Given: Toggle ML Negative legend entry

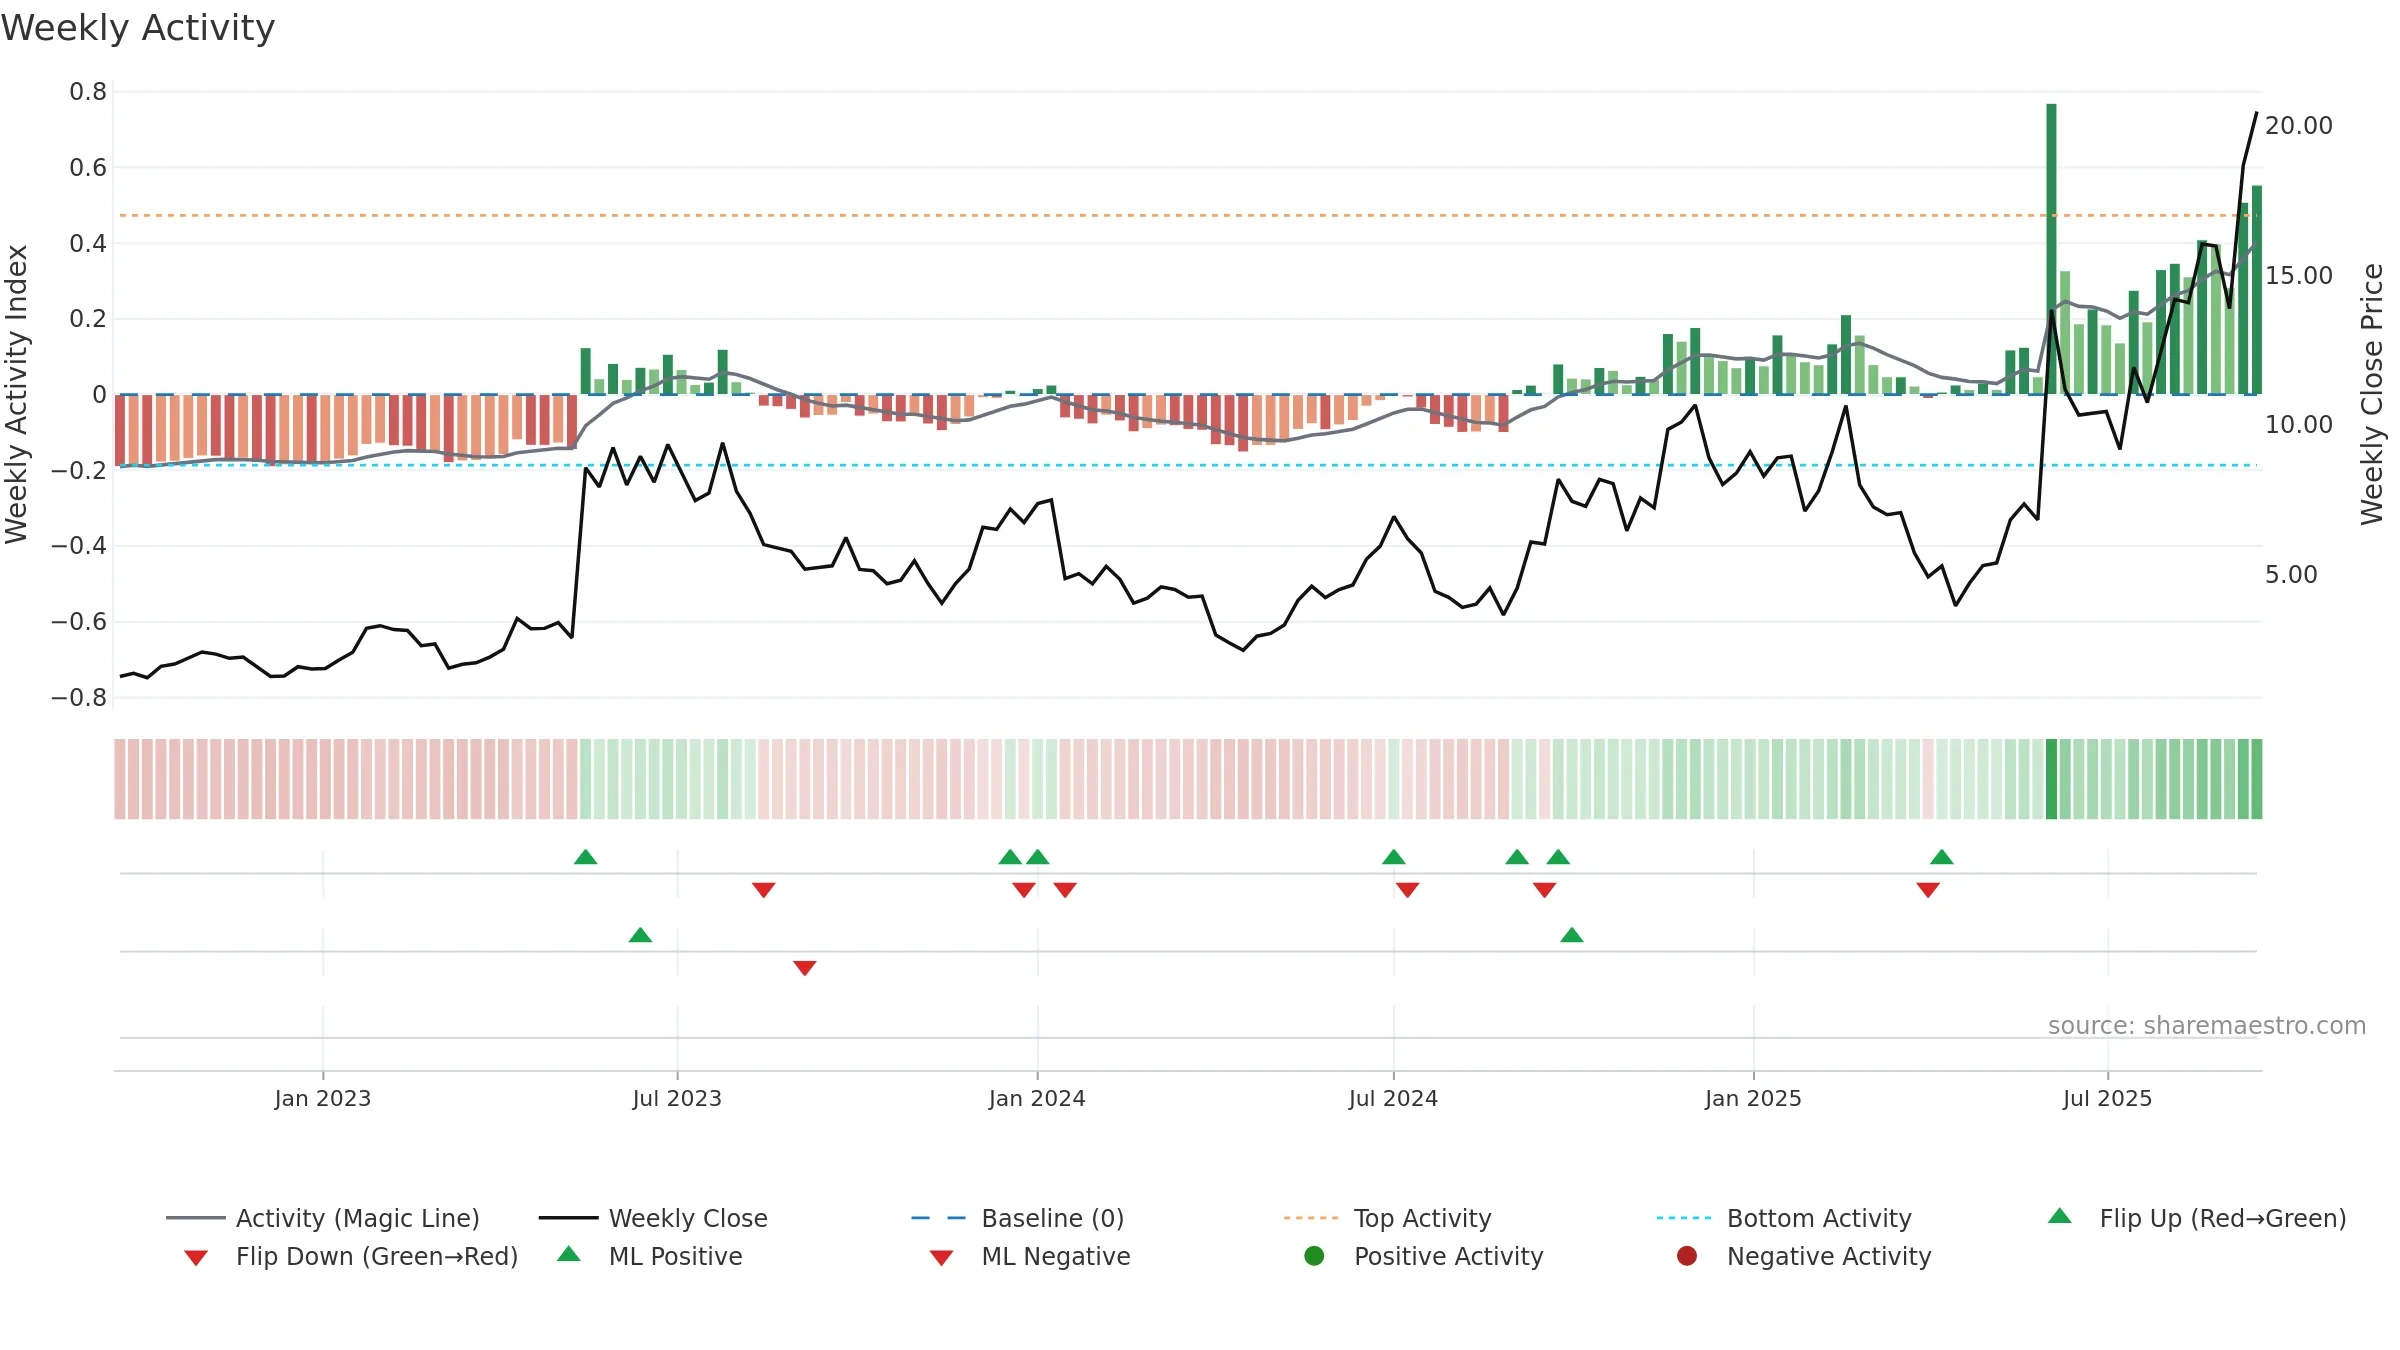Looking at the screenshot, I should (1030, 1256).
